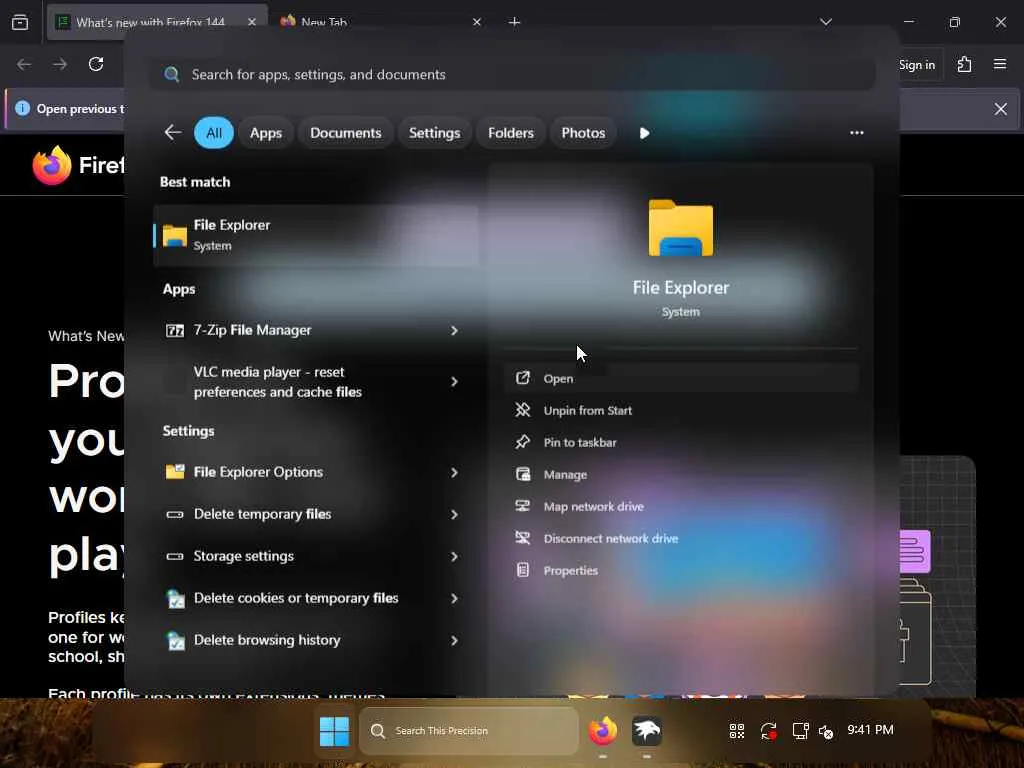The height and width of the screenshot is (768, 1024).
Task: Click the Delete cookies or temporary files icon
Action: click(x=175, y=598)
